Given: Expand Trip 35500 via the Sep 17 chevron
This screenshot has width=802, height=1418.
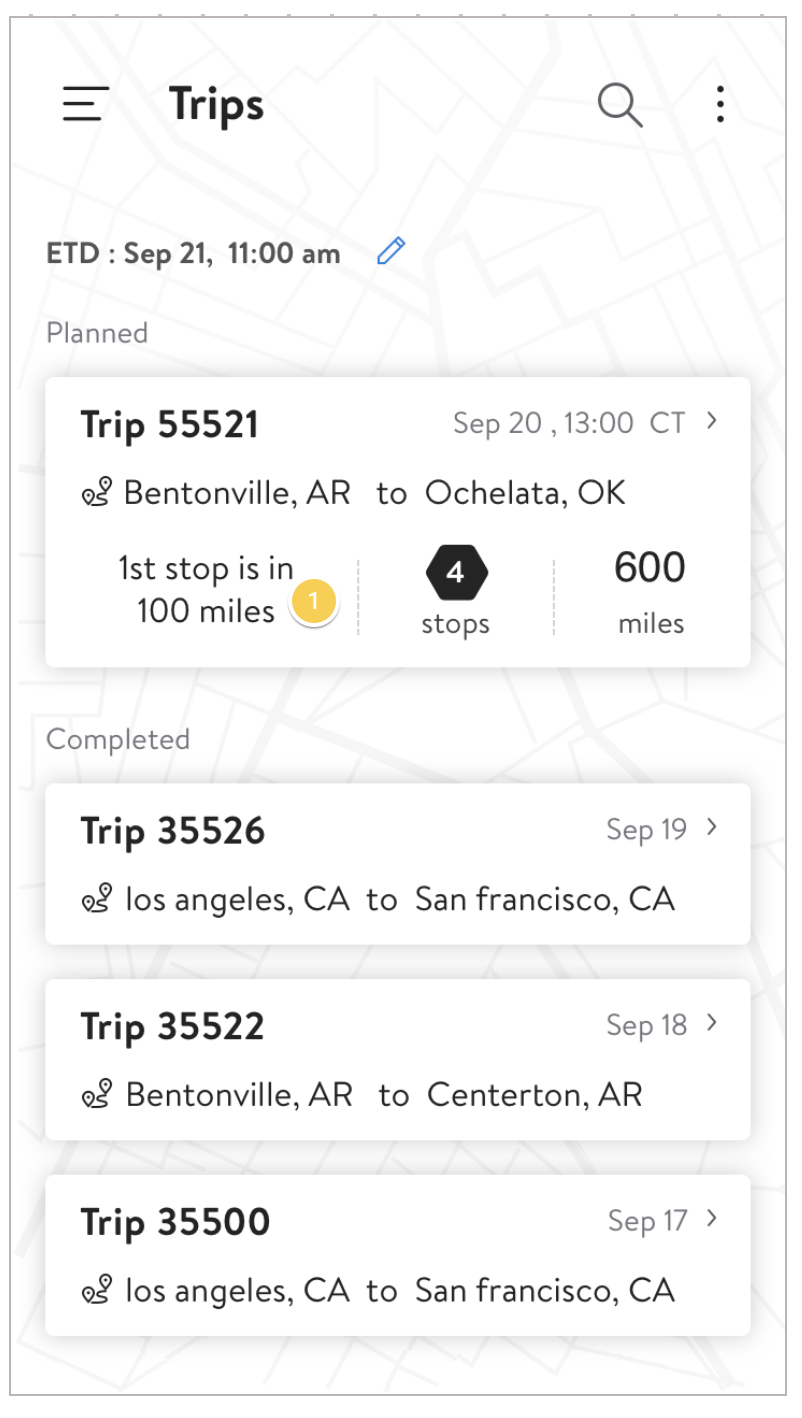Looking at the screenshot, I should [x=712, y=1219].
